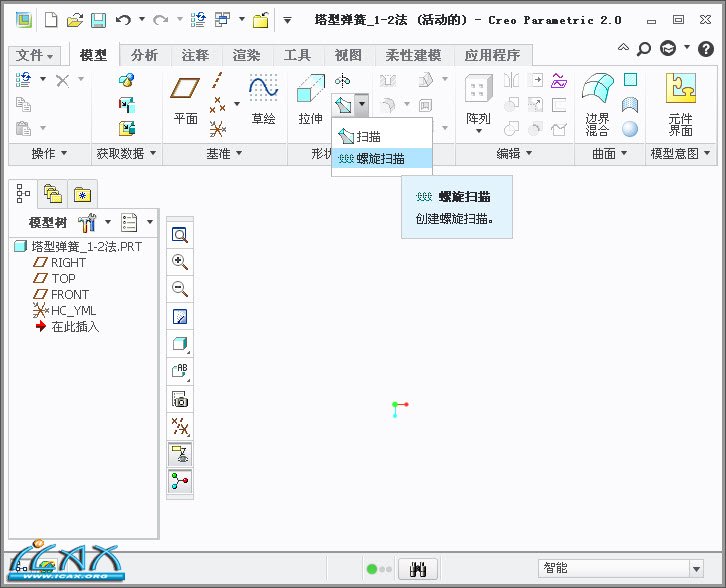This screenshot has width=726, height=588.
Task: Start a Sketch (草绘) feature
Action: click(263, 100)
